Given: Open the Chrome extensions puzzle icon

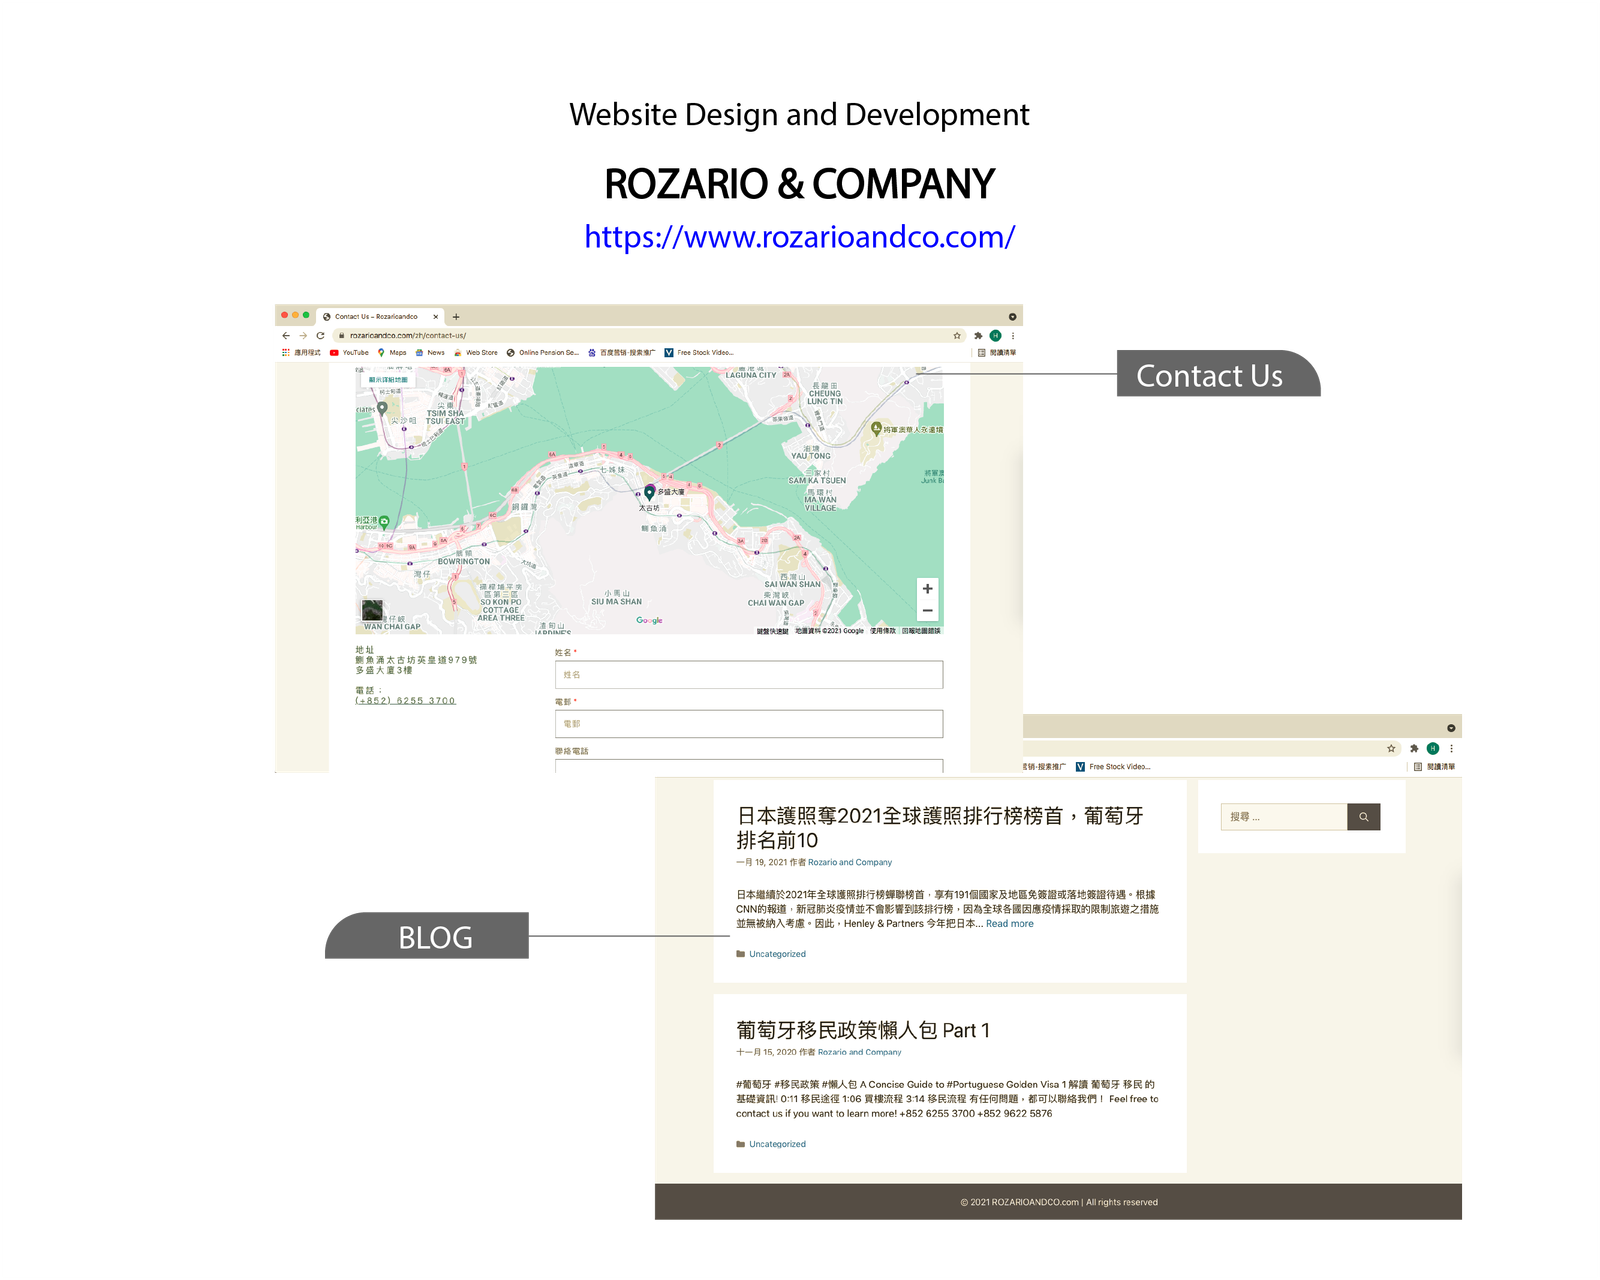Looking at the screenshot, I should [978, 336].
